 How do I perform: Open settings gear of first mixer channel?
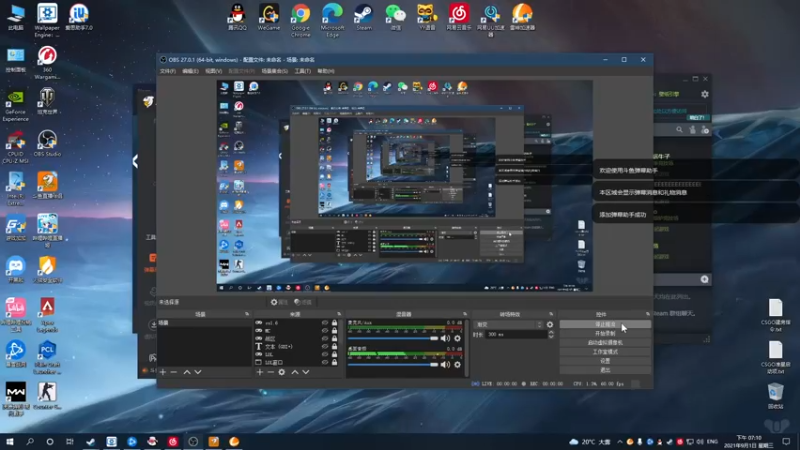[457, 338]
